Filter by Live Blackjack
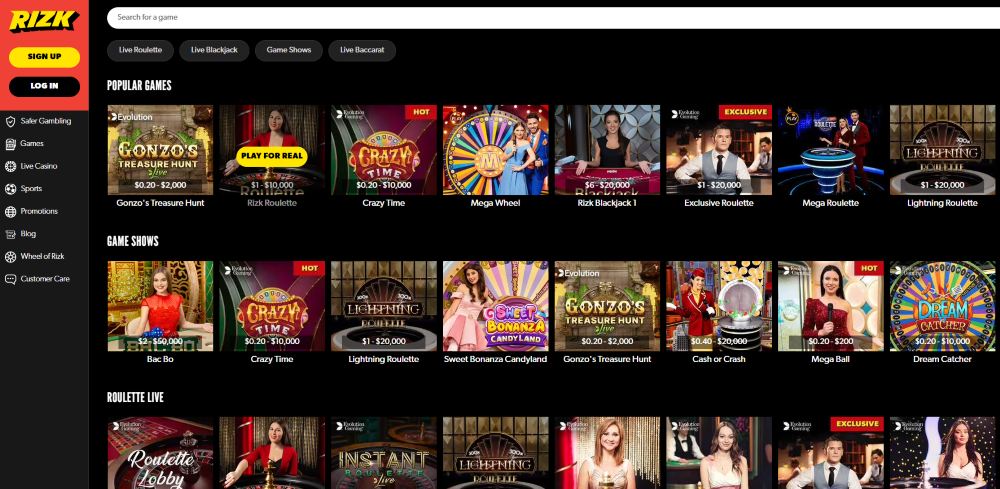The image size is (1000, 489). pos(214,50)
